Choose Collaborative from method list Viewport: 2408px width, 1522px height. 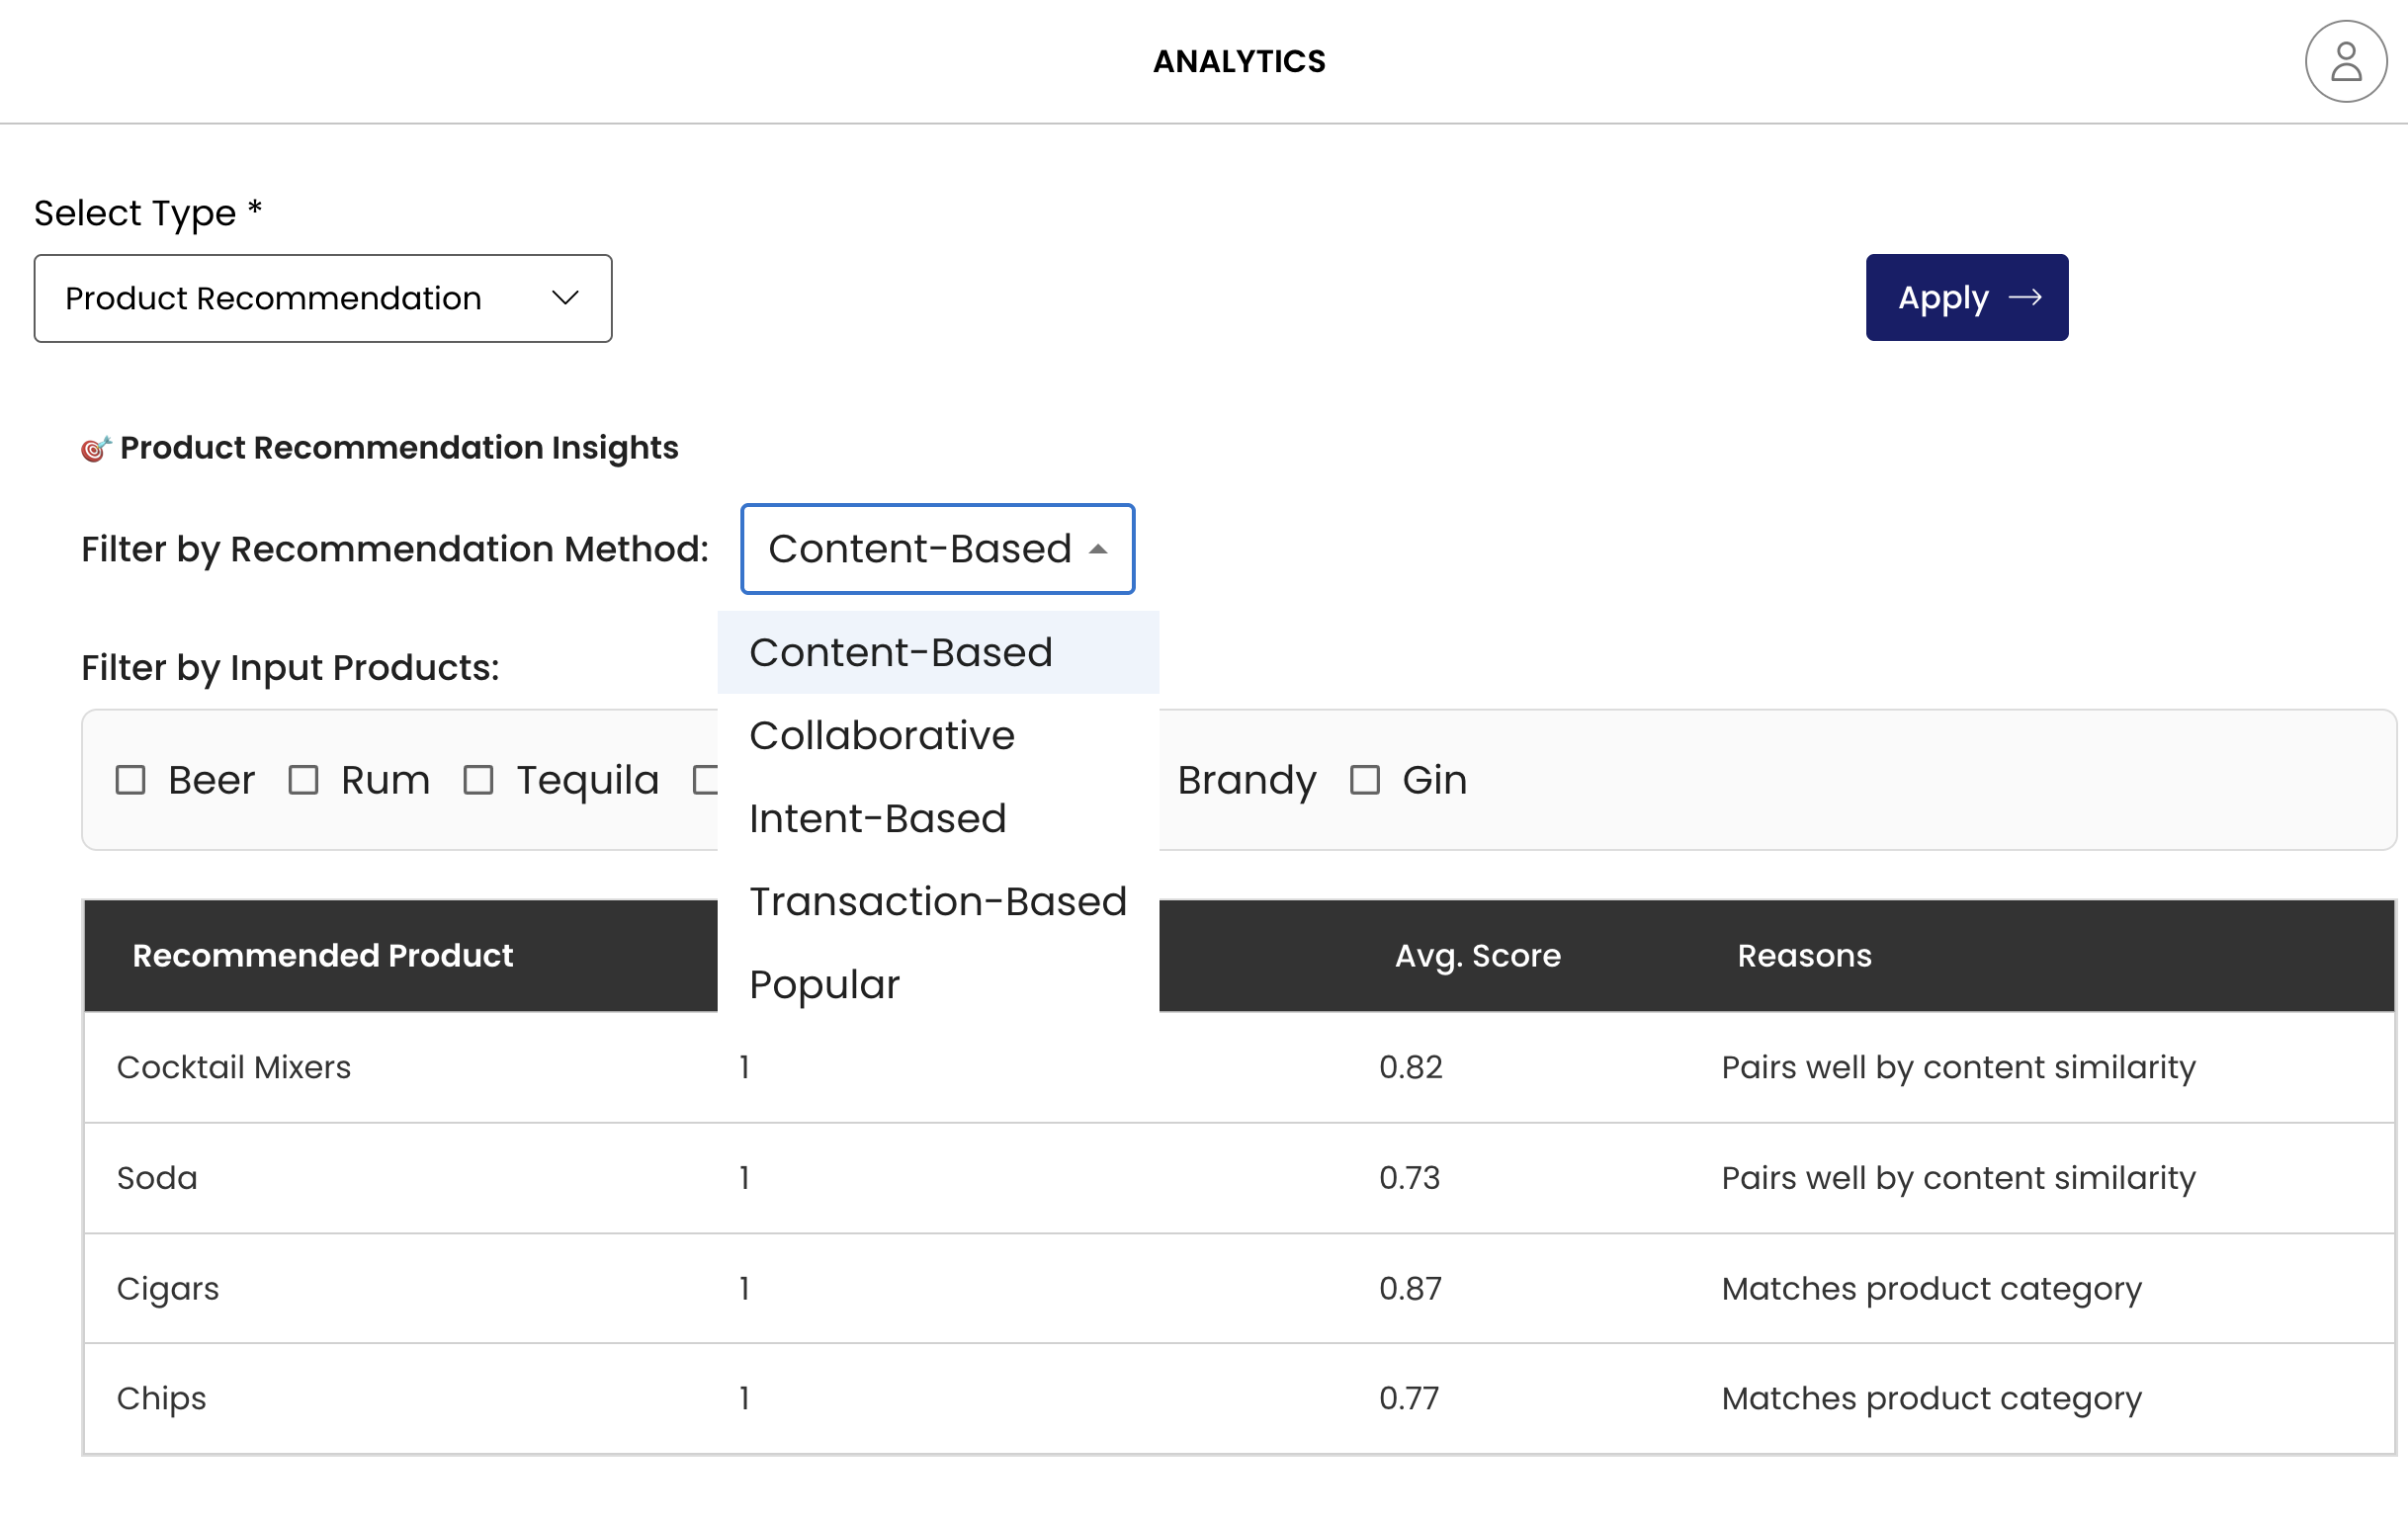click(x=881, y=736)
